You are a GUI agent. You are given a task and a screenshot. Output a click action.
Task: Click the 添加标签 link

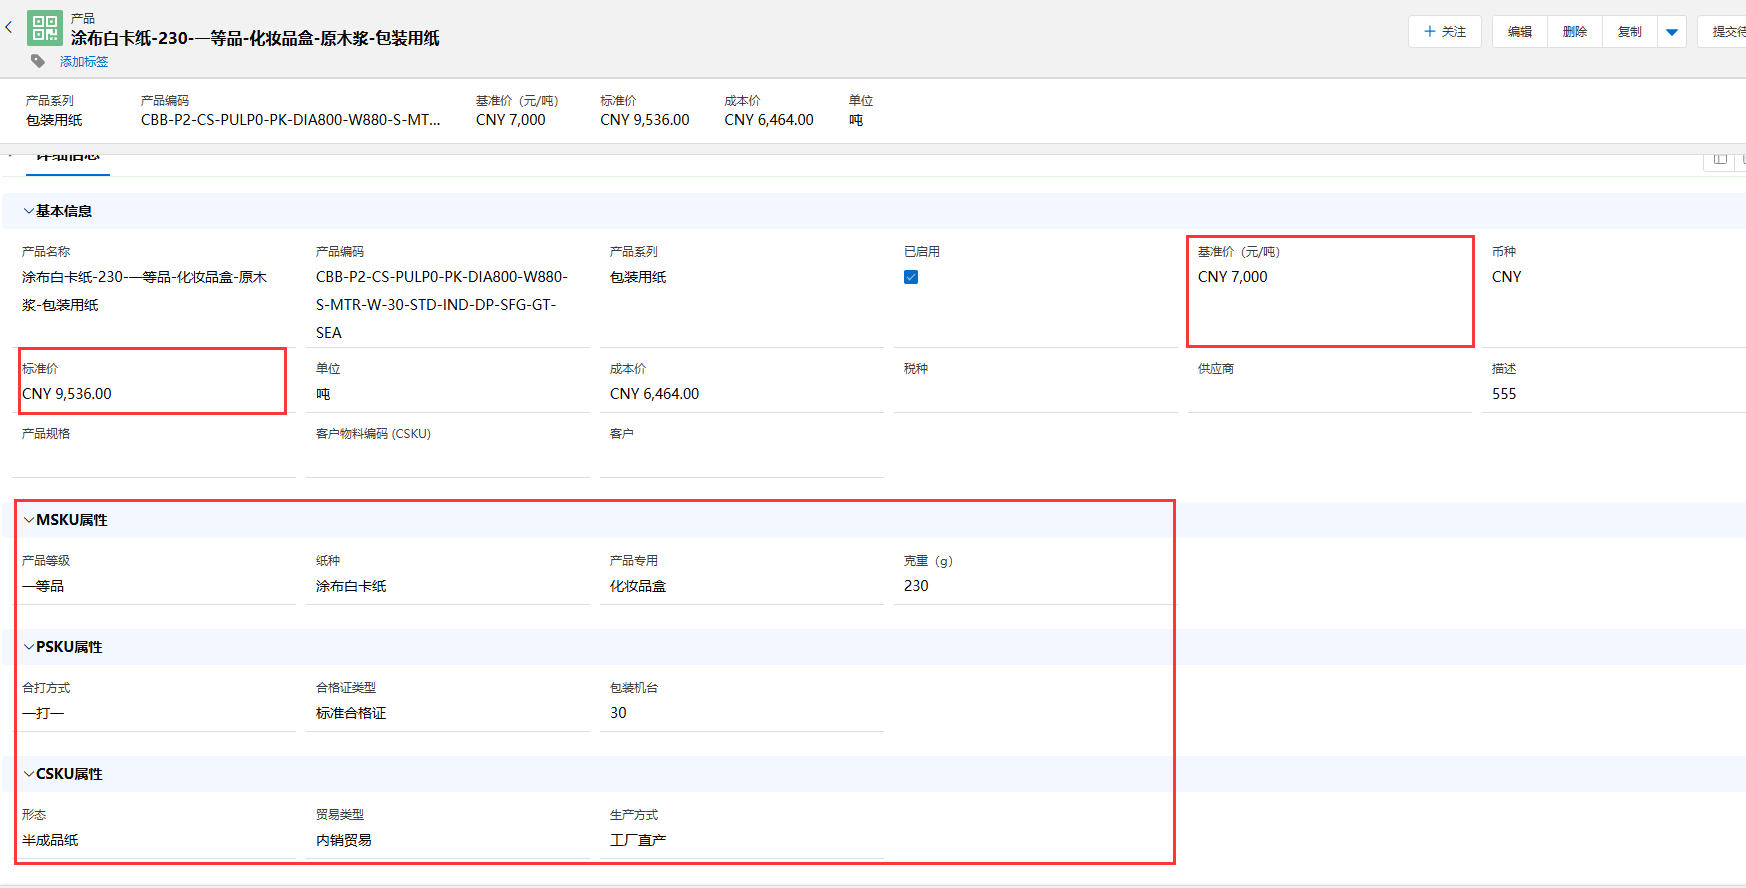point(84,62)
